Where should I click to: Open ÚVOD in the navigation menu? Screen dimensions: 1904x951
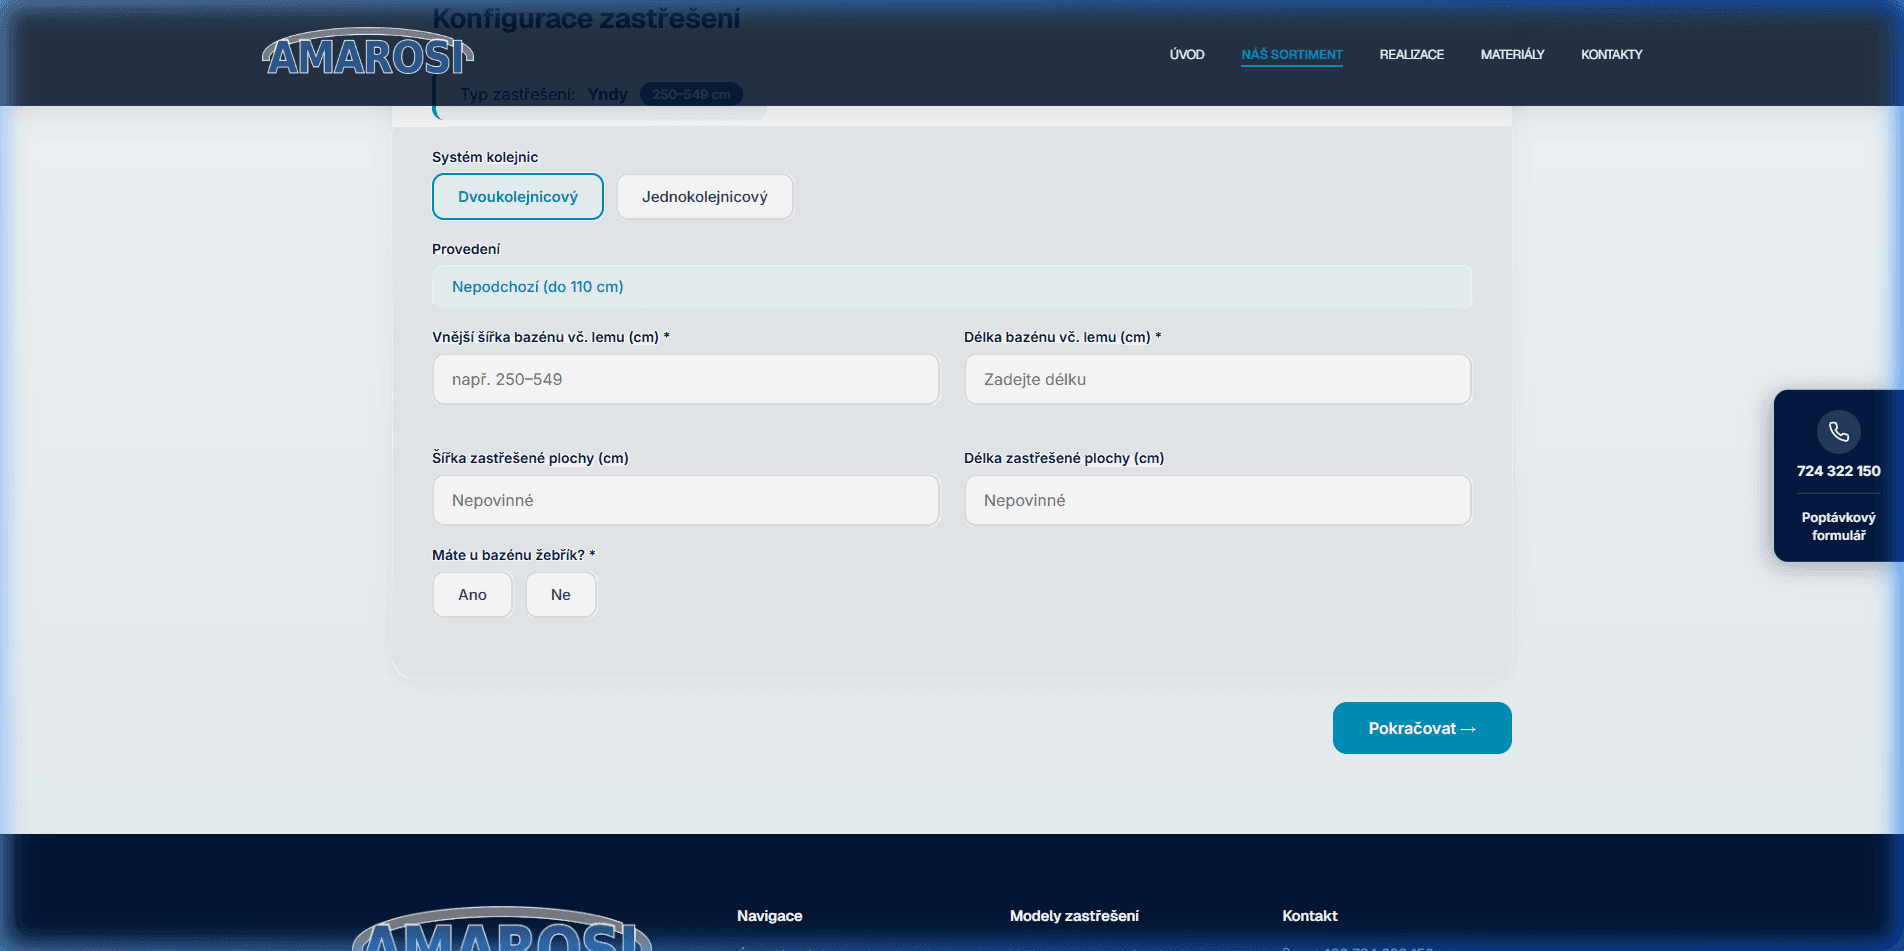click(1186, 55)
